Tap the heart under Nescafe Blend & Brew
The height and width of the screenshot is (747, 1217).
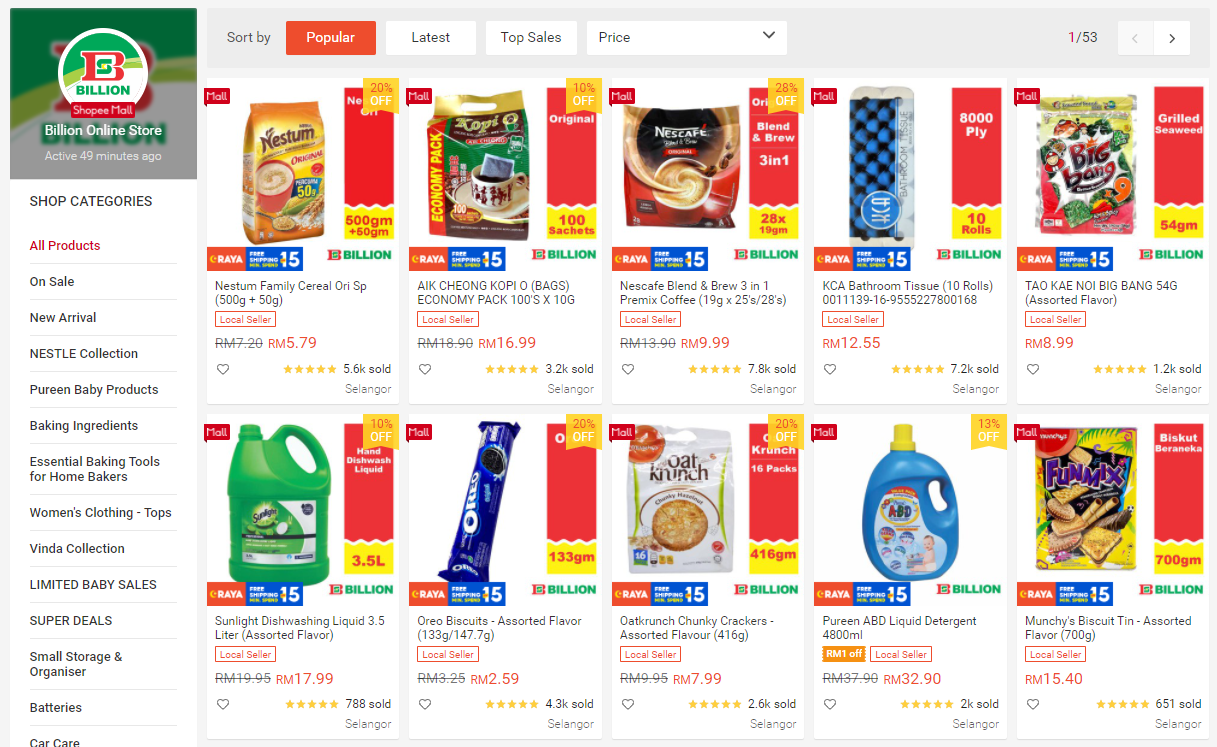coord(628,369)
